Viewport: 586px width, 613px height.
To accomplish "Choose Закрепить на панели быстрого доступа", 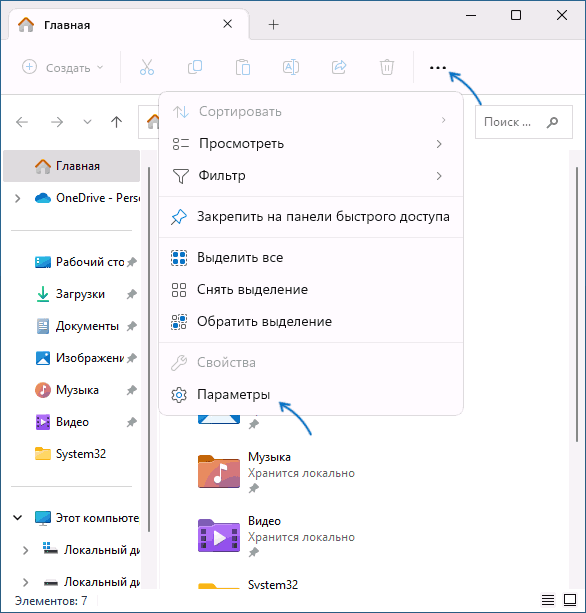I will coord(311,217).
